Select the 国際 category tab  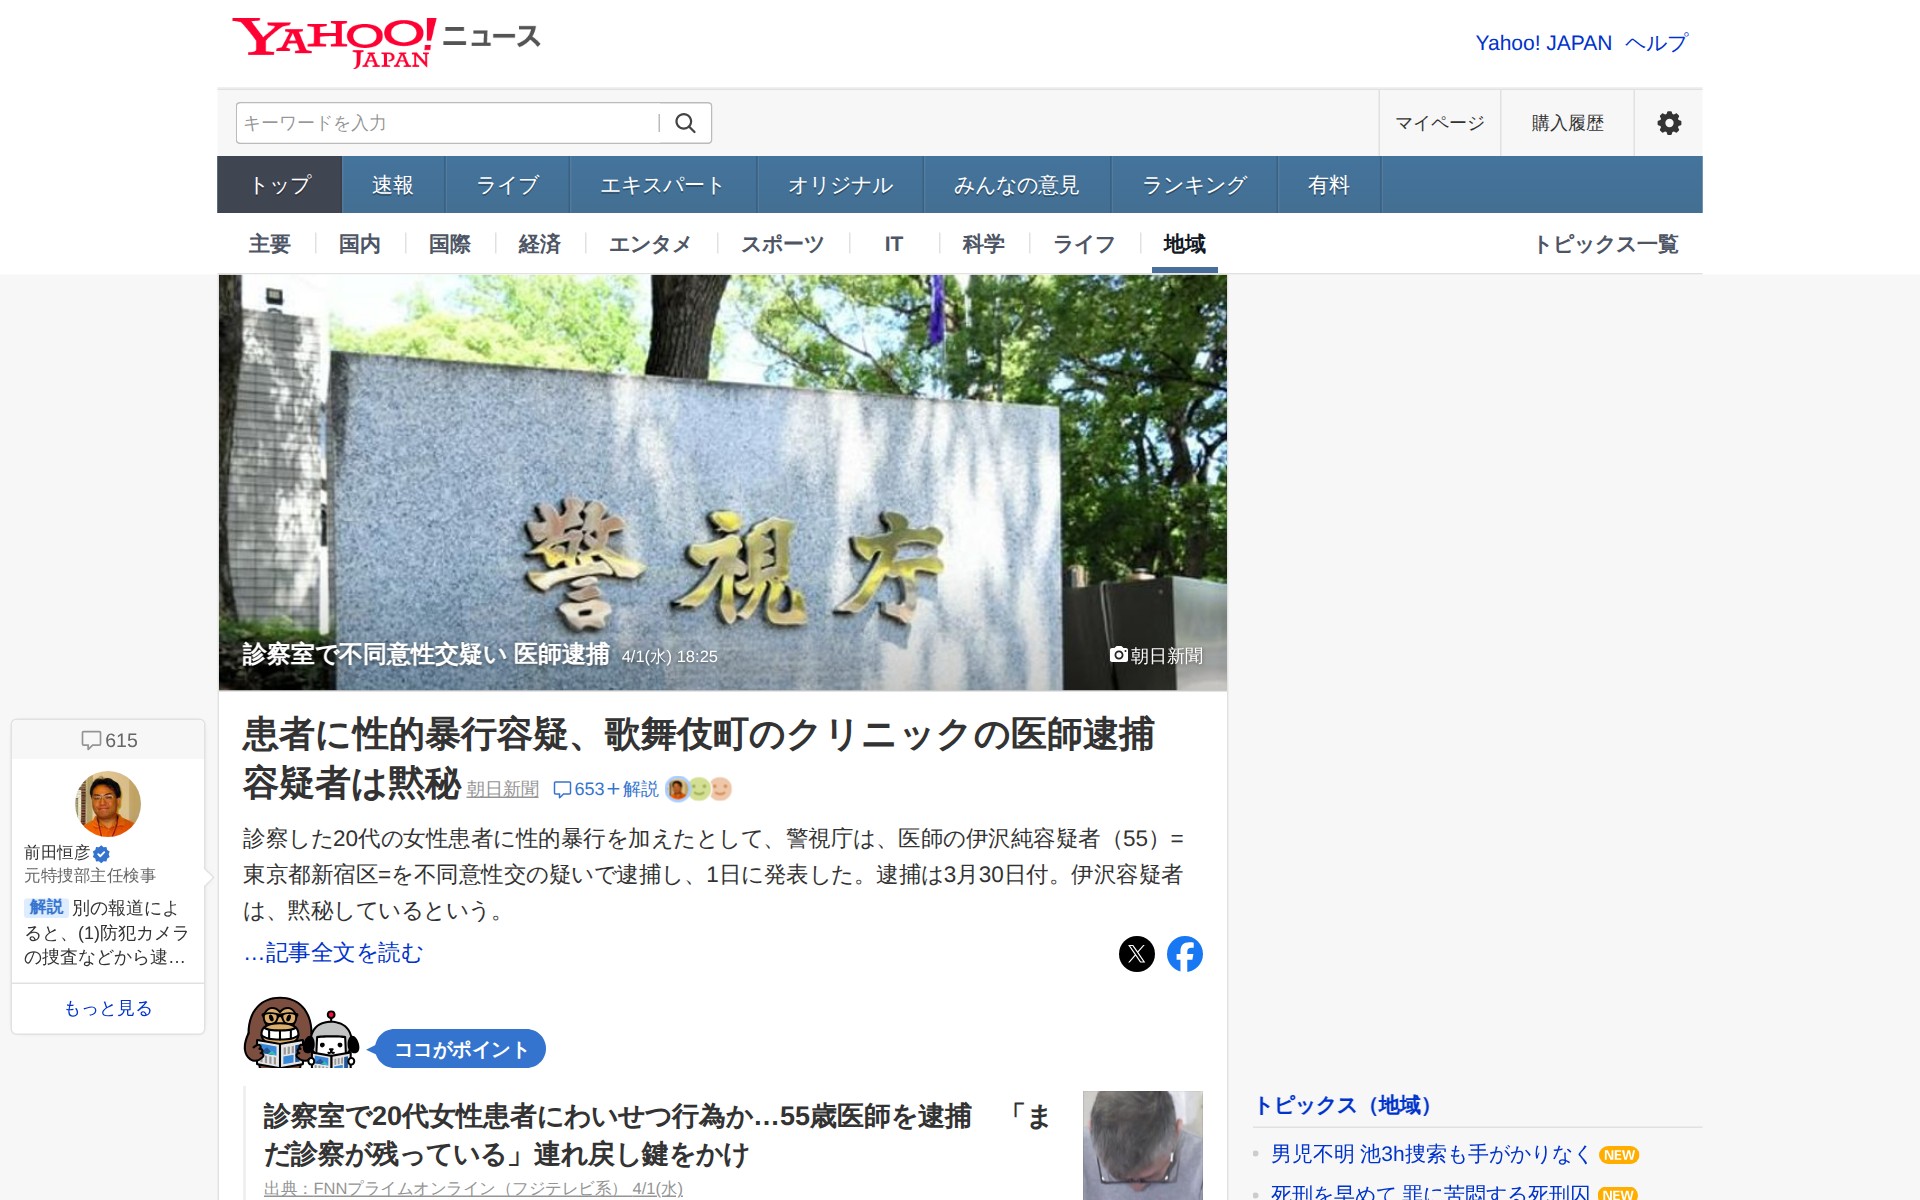[449, 244]
